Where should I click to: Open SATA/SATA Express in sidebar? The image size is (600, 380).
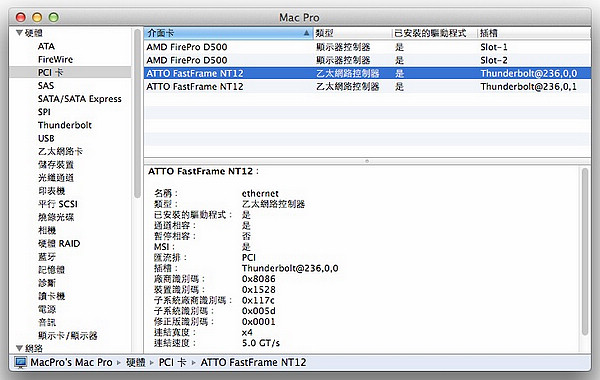coord(80,99)
